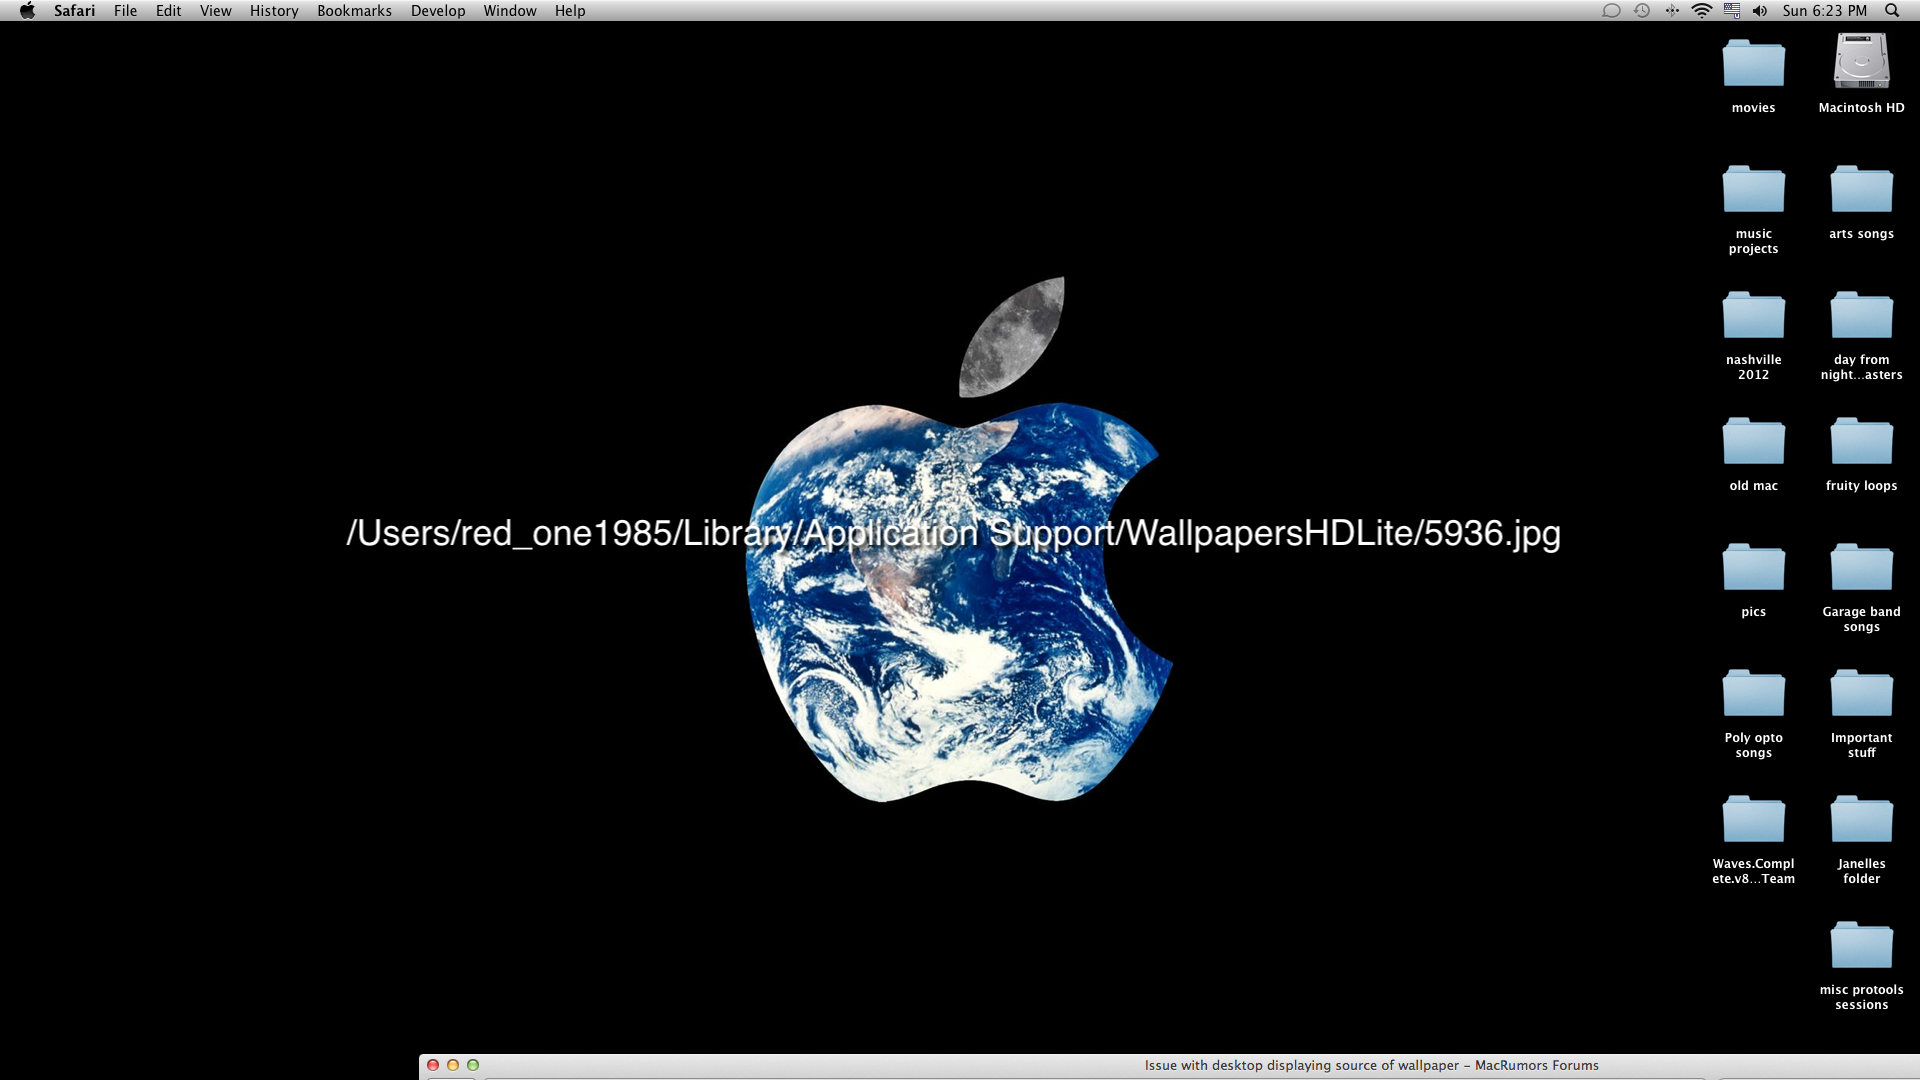The image size is (1920, 1080).
Task: Open the Help menu
Action: click(570, 11)
